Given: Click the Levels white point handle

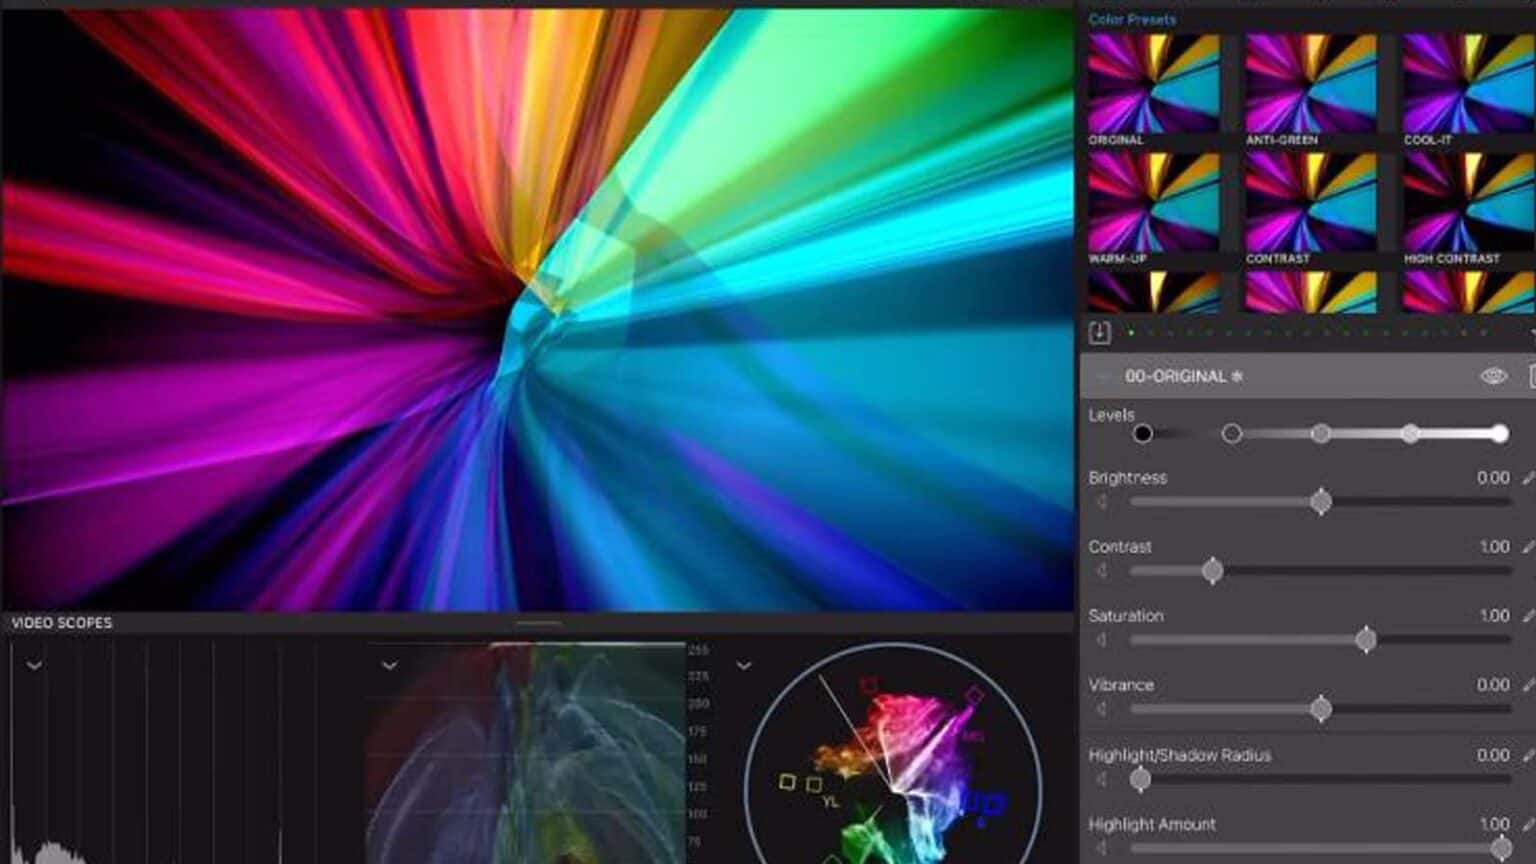Looking at the screenshot, I should tap(1499, 433).
